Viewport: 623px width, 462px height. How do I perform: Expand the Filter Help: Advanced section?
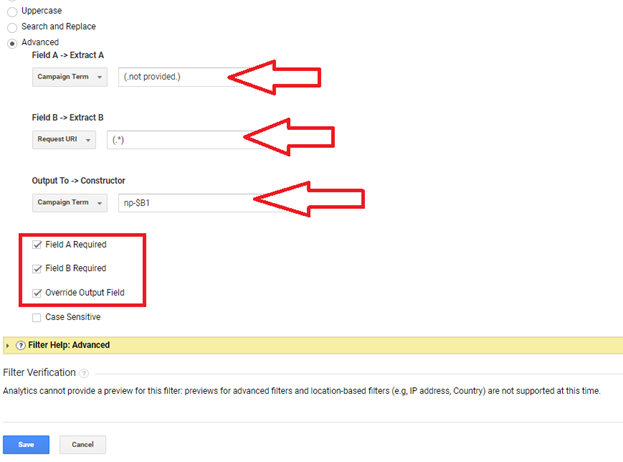coord(7,346)
